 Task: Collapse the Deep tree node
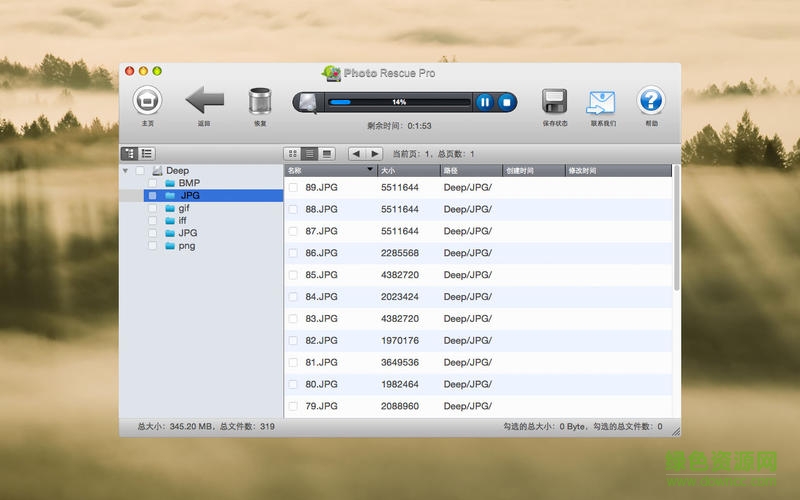[125, 171]
